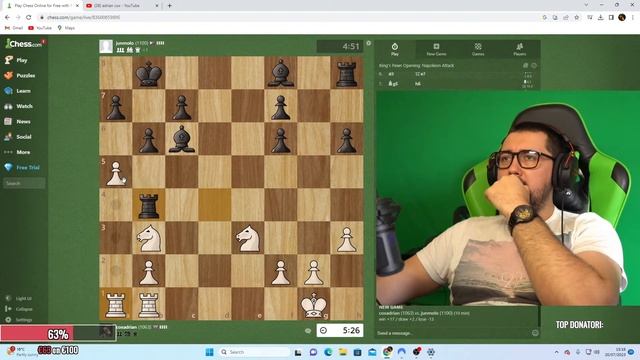Screen dimensions: 640x360
Task: Select the white king on g1
Action: pos(313,304)
